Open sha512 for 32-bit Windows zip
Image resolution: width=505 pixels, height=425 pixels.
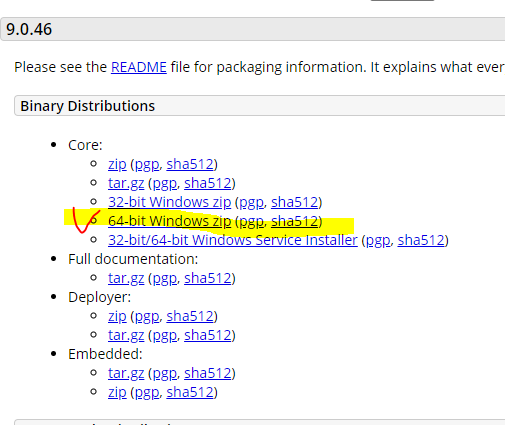295,202
